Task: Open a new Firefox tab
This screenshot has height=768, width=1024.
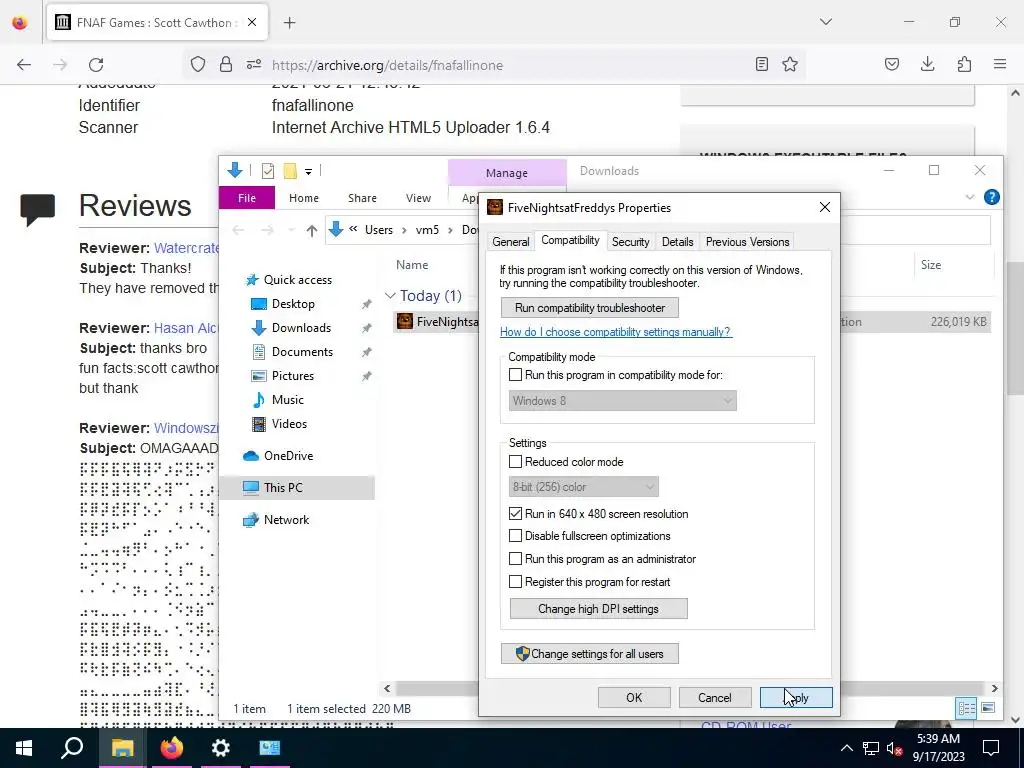Action: point(290,23)
